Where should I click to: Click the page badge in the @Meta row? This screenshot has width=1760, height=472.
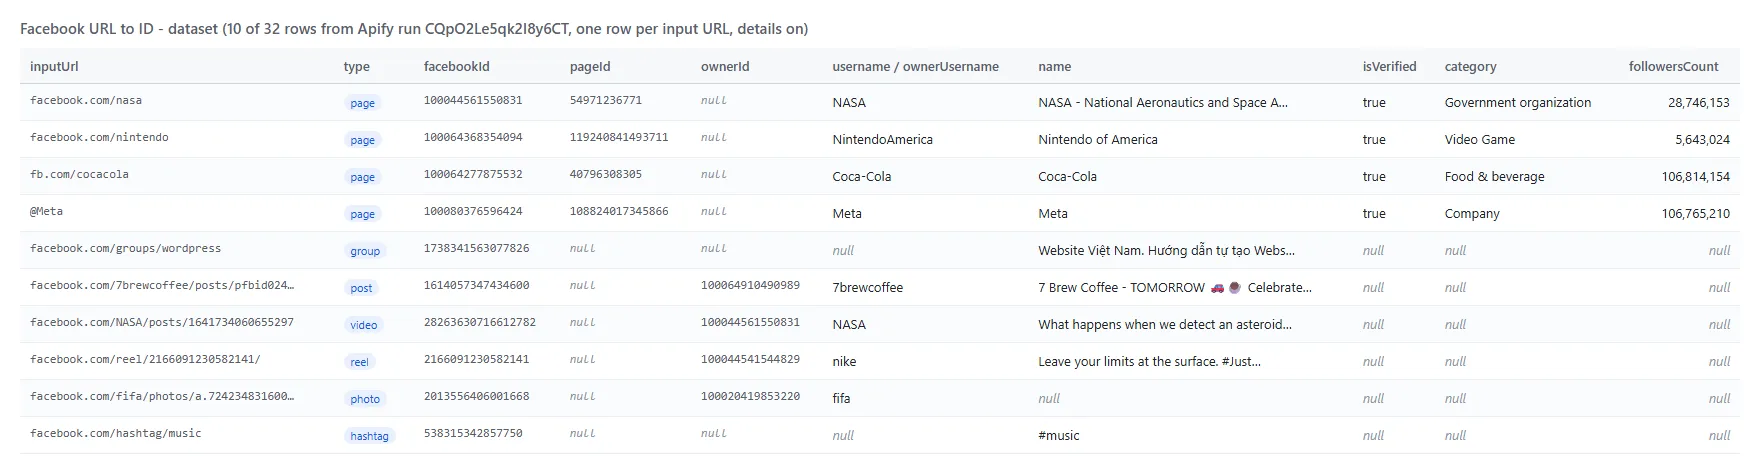click(362, 214)
